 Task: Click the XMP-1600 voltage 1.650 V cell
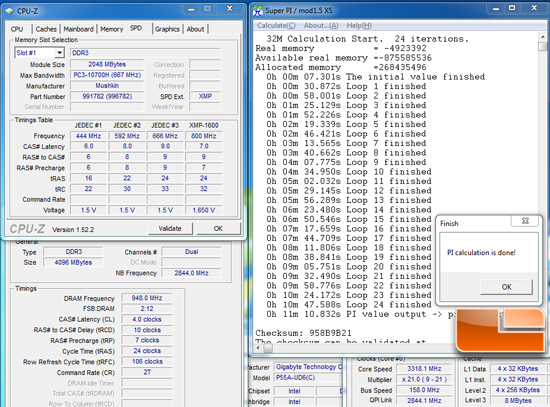pos(203,210)
